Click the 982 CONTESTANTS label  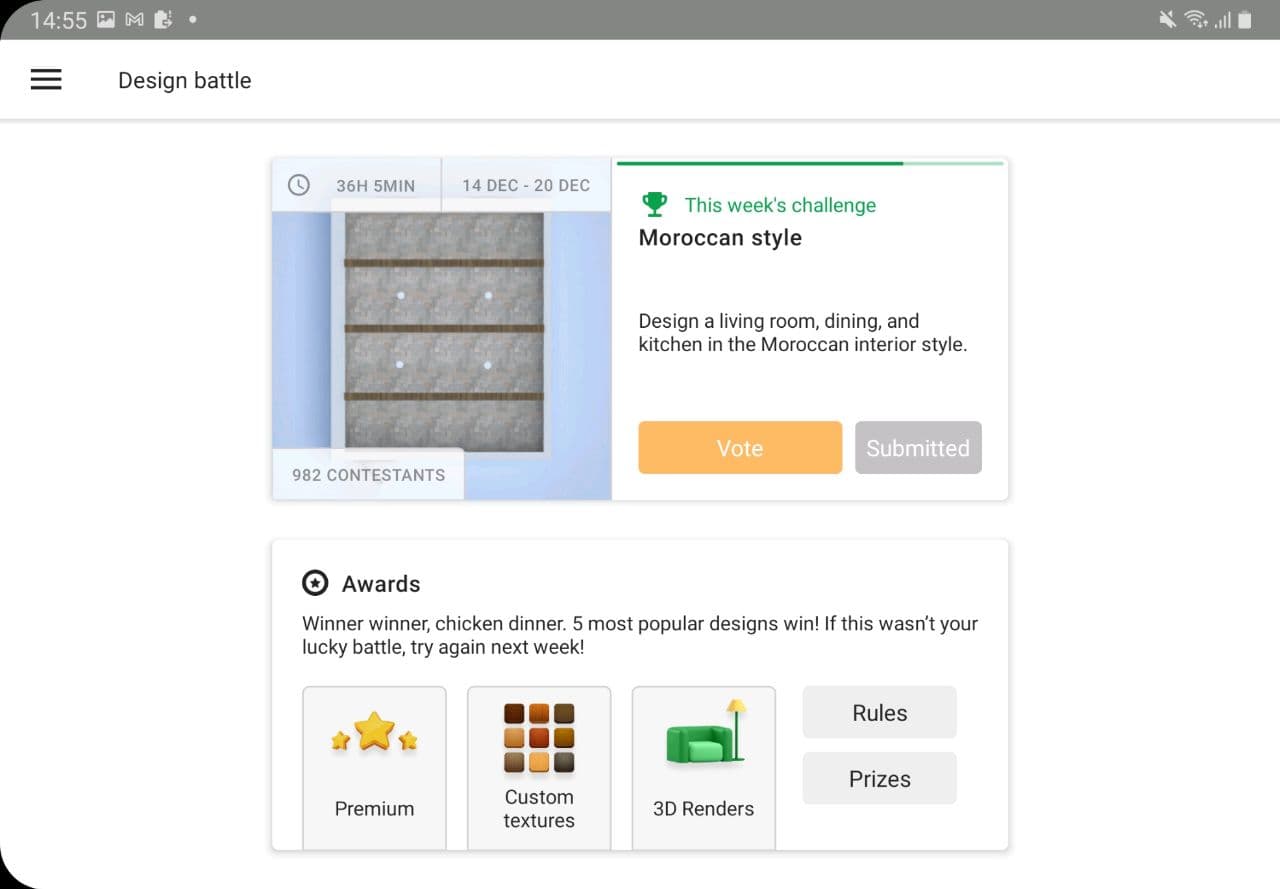368,474
